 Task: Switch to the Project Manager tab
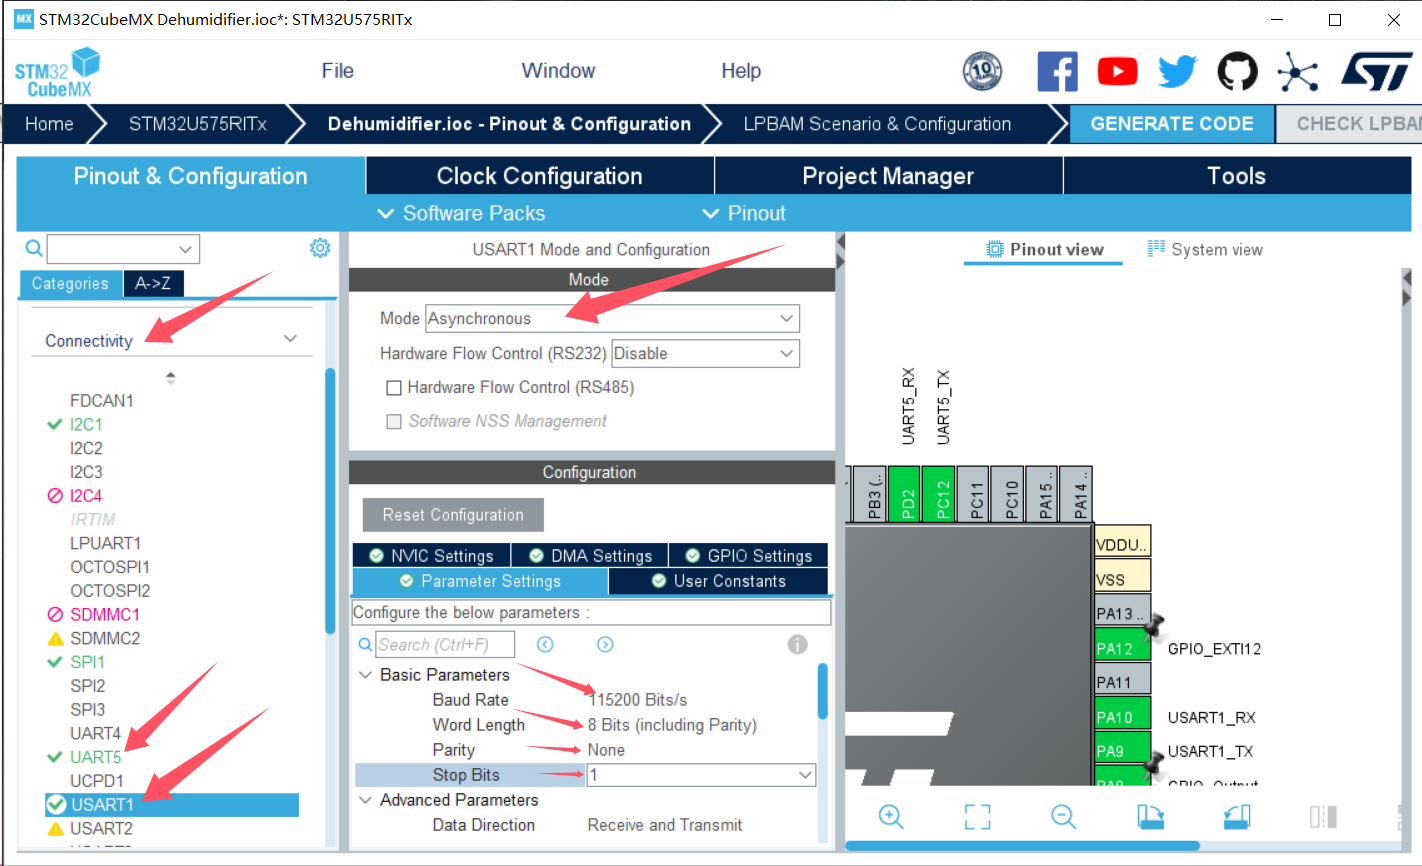[888, 176]
